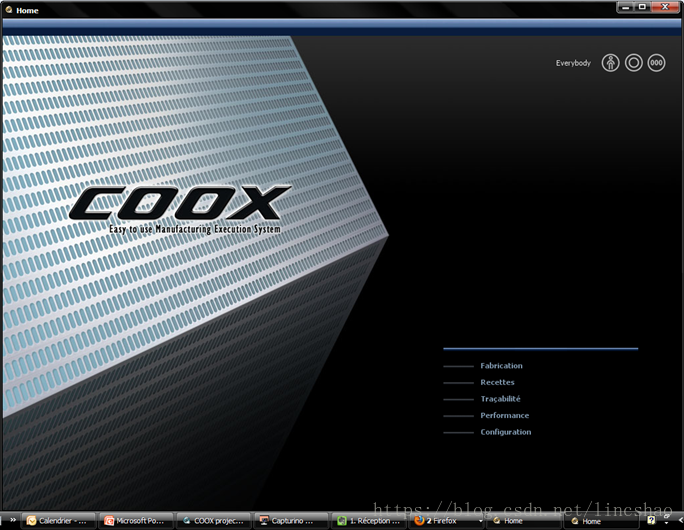This screenshot has width=684, height=530.
Task: Switch to Calendrier taskbar window
Action: (x=58, y=521)
